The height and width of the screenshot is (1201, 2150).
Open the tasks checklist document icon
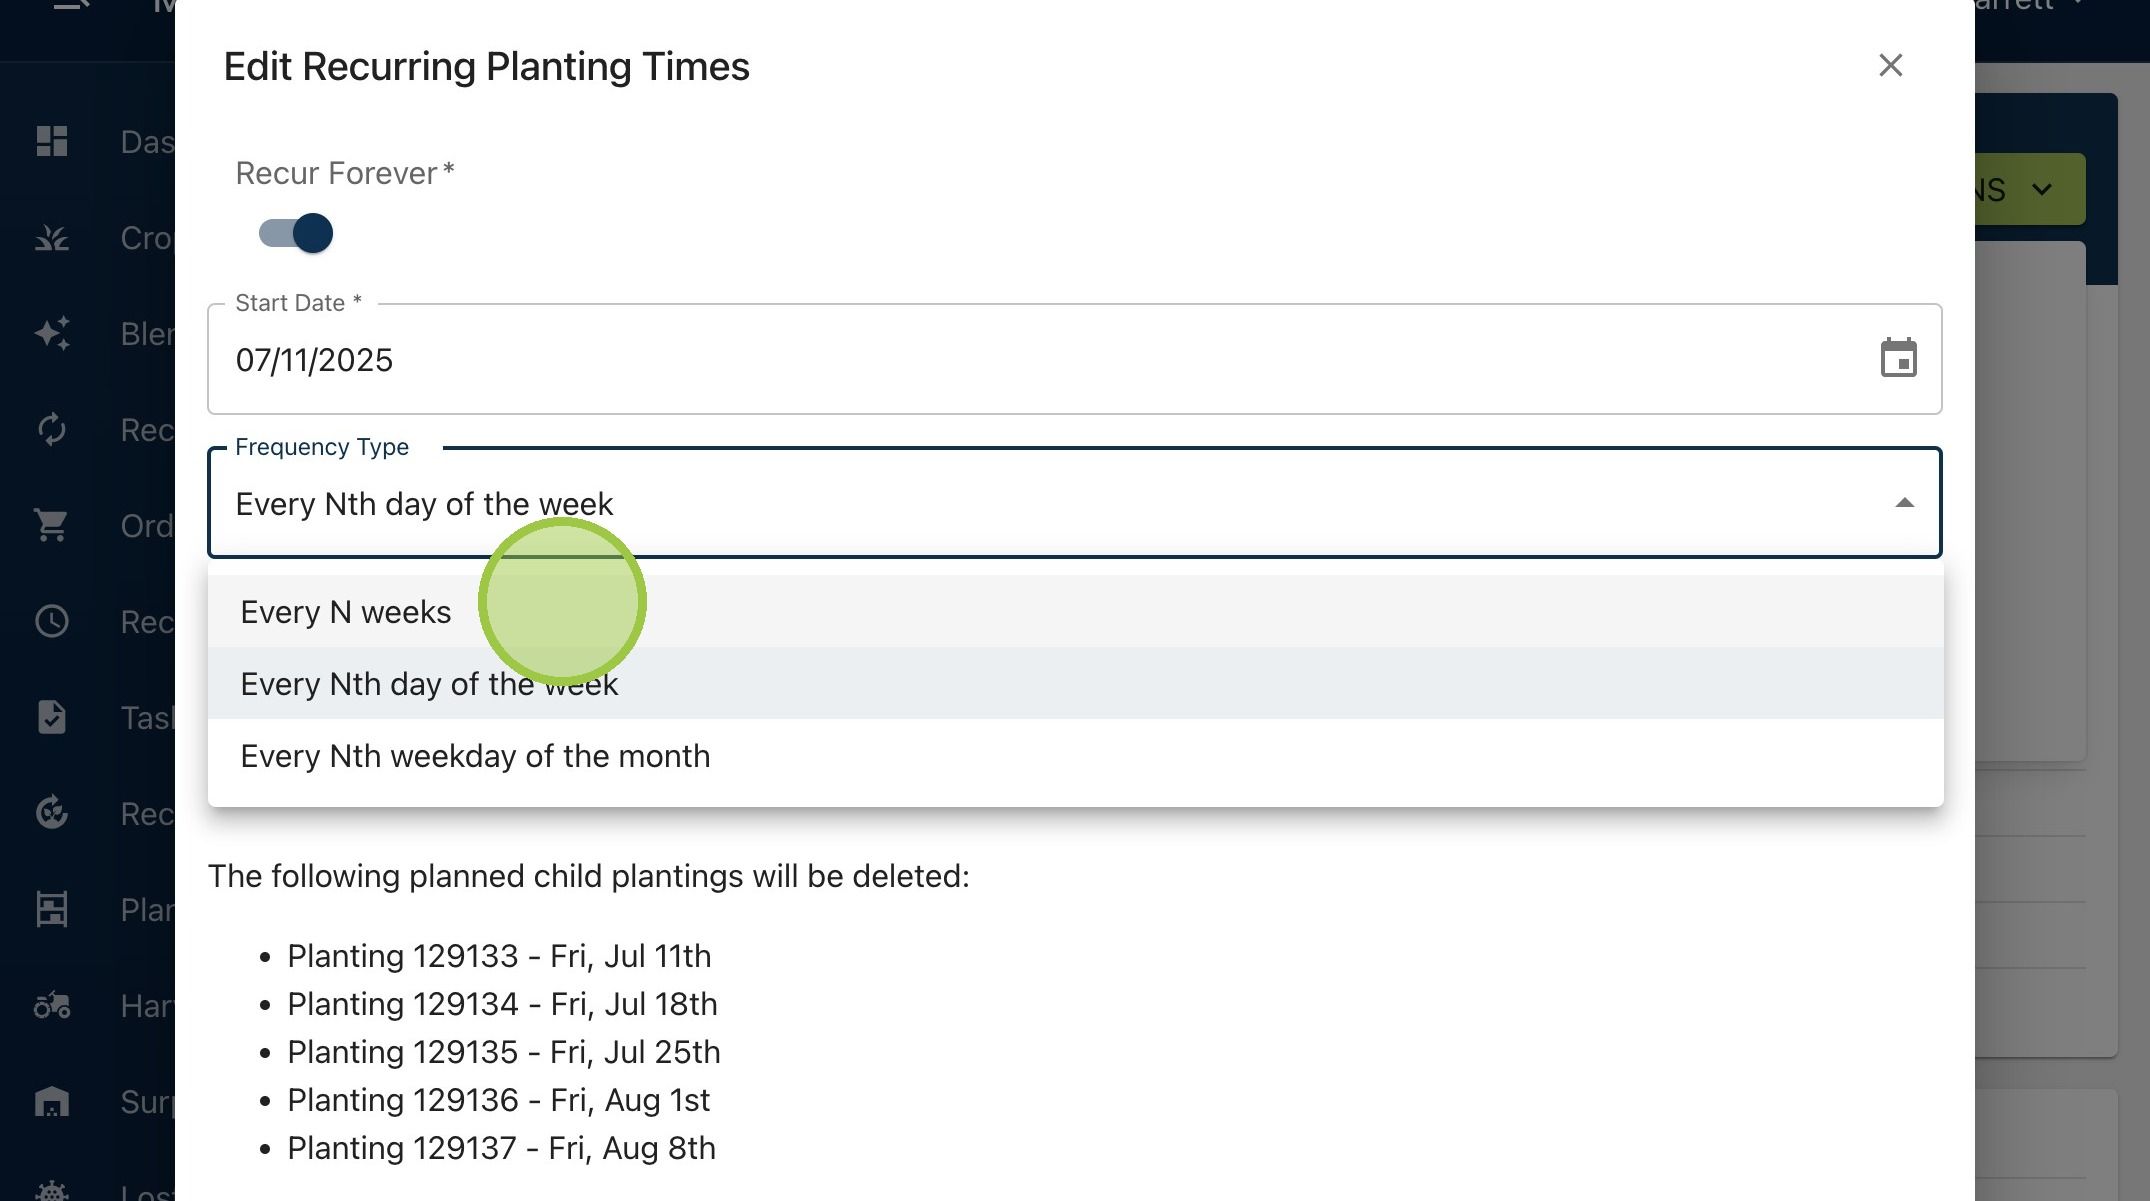(x=52, y=717)
